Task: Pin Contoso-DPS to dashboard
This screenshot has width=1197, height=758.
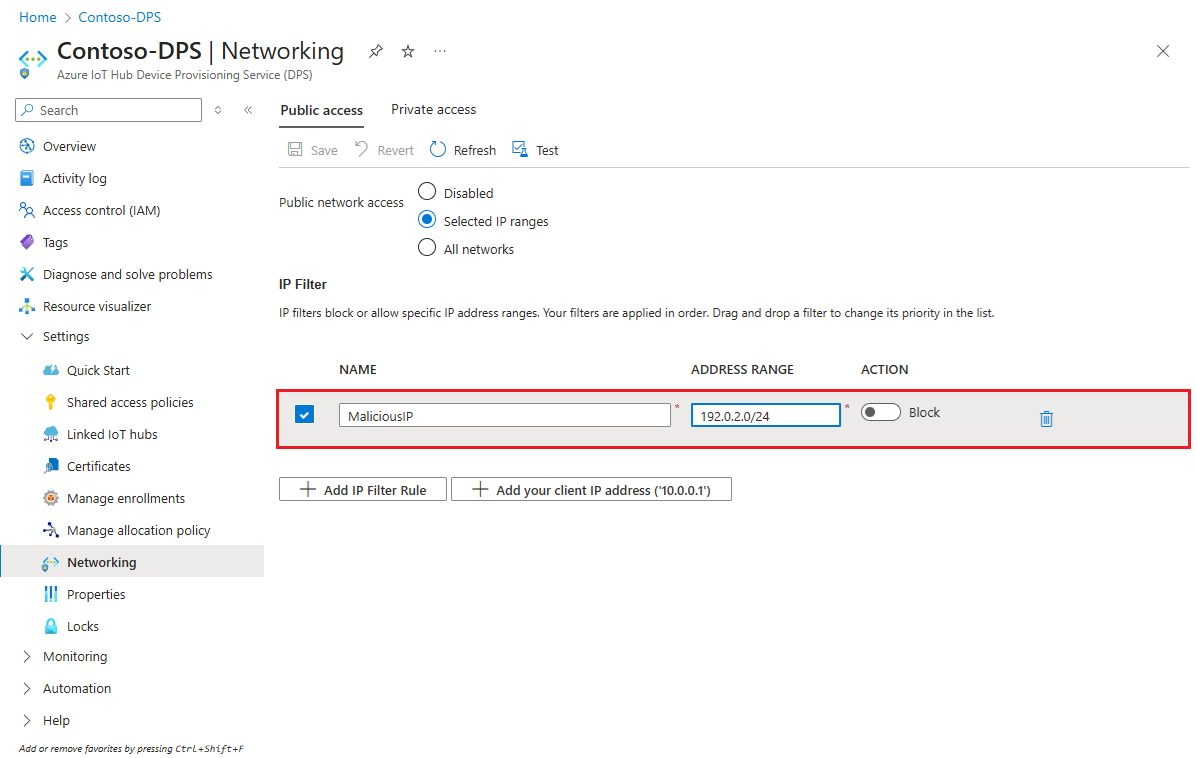Action: [375, 50]
